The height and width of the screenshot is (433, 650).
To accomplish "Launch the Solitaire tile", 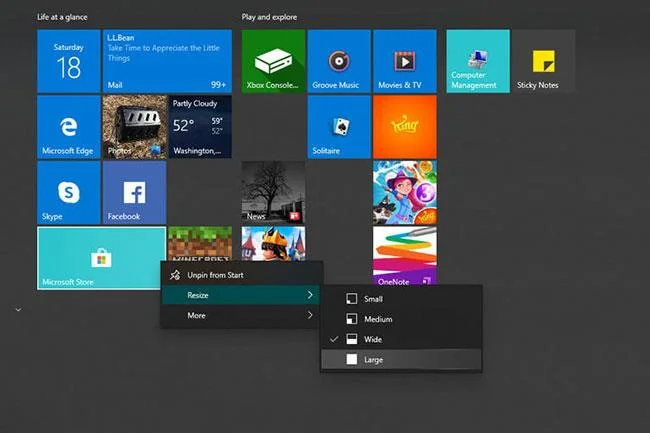I will (339, 127).
